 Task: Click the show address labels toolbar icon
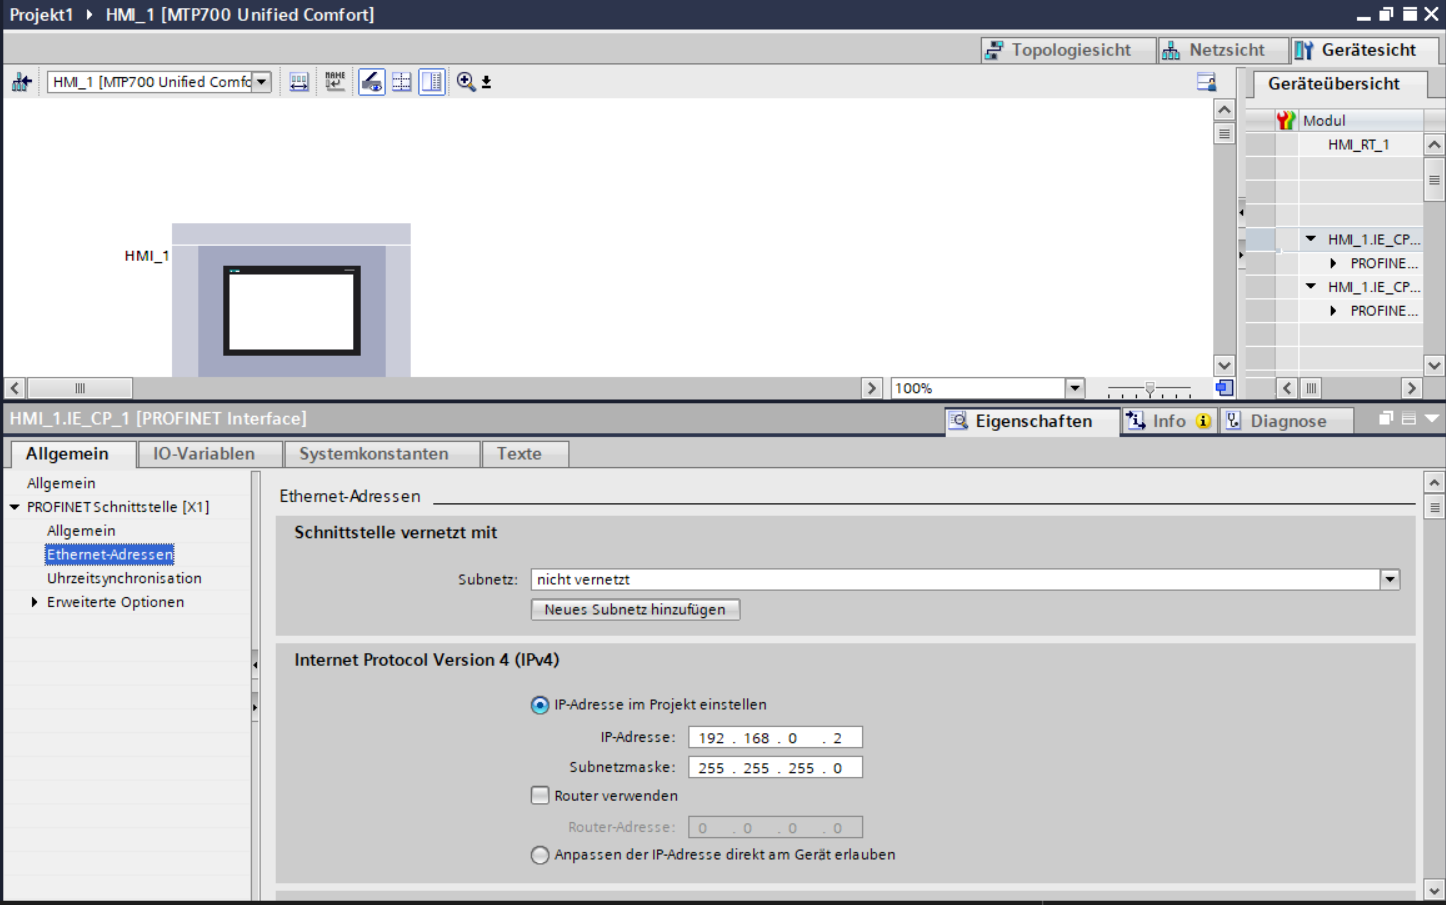(x=299, y=82)
